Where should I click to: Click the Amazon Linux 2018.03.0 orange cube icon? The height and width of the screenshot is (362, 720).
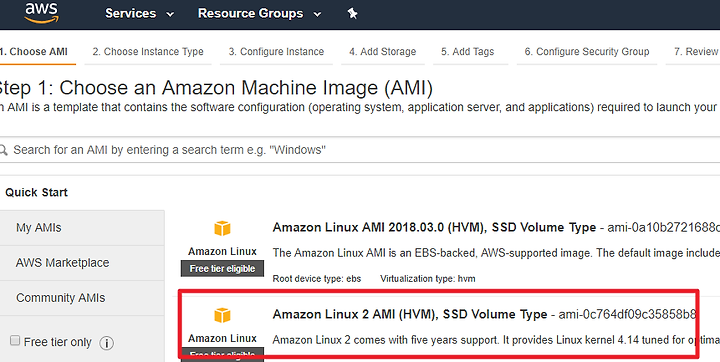pyautogui.click(x=222, y=228)
